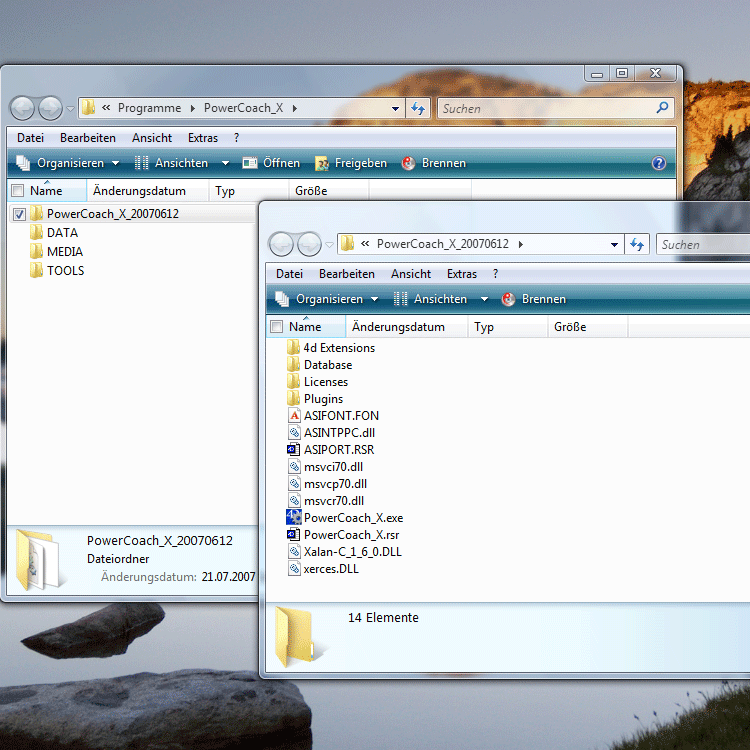Click large folder preview thumbnail in back window
Image resolution: width=750 pixels, height=750 pixels.
point(39,559)
